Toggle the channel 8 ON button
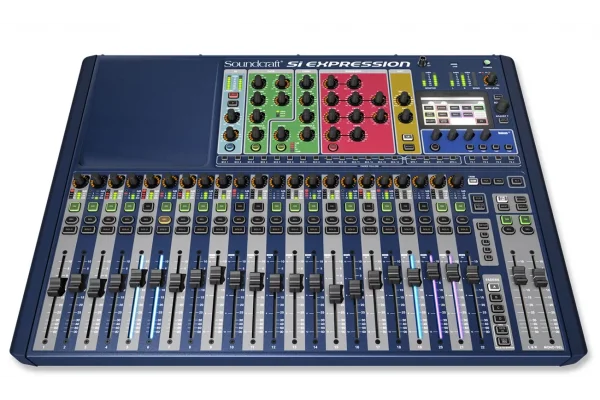600x400 pixels. coord(202,207)
